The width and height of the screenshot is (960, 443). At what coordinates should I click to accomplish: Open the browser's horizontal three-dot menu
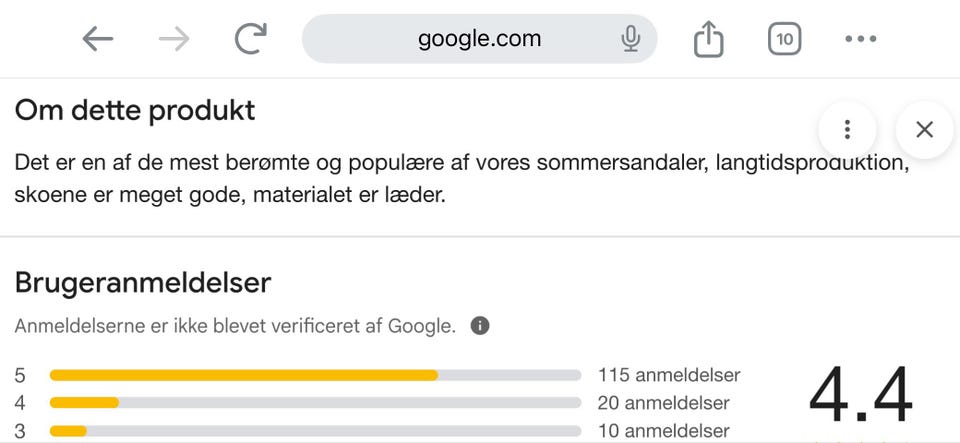click(x=860, y=39)
